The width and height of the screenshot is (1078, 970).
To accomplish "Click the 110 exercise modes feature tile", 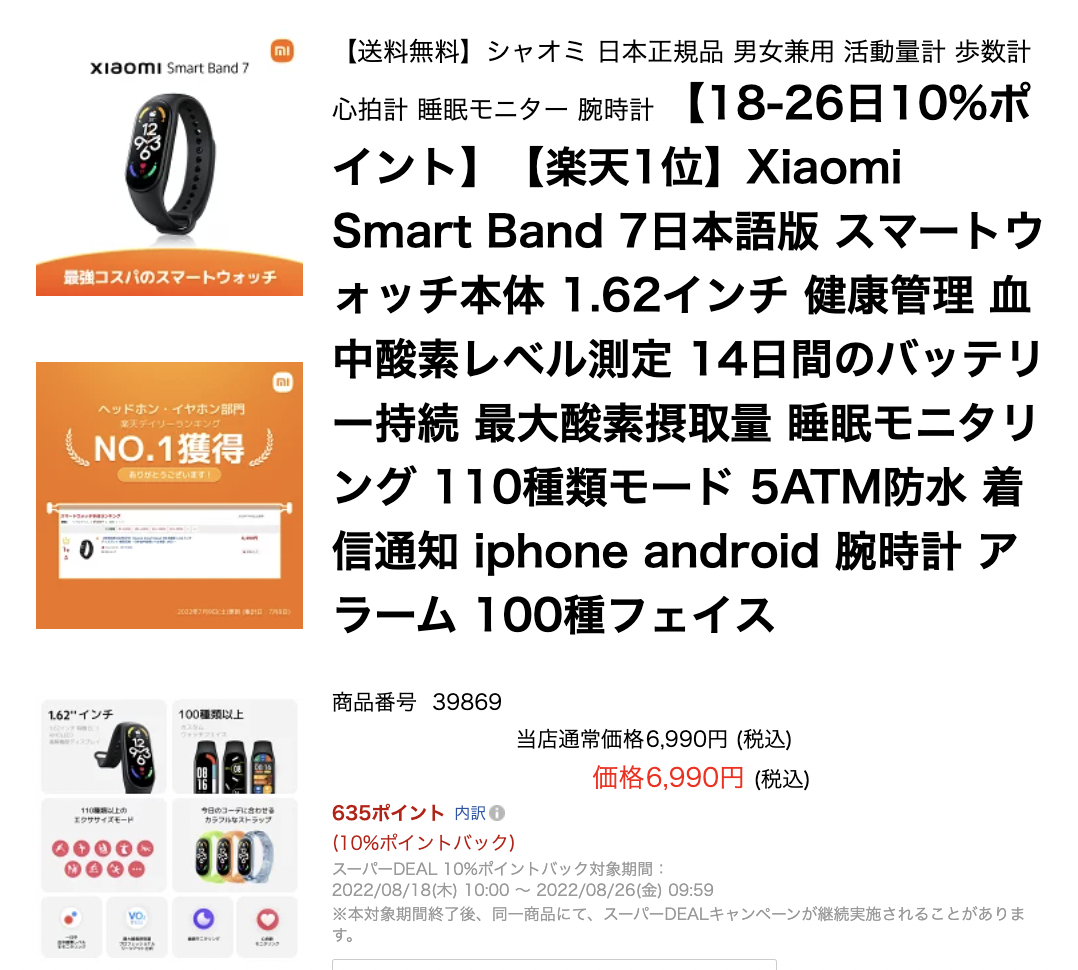I will coord(104,845).
